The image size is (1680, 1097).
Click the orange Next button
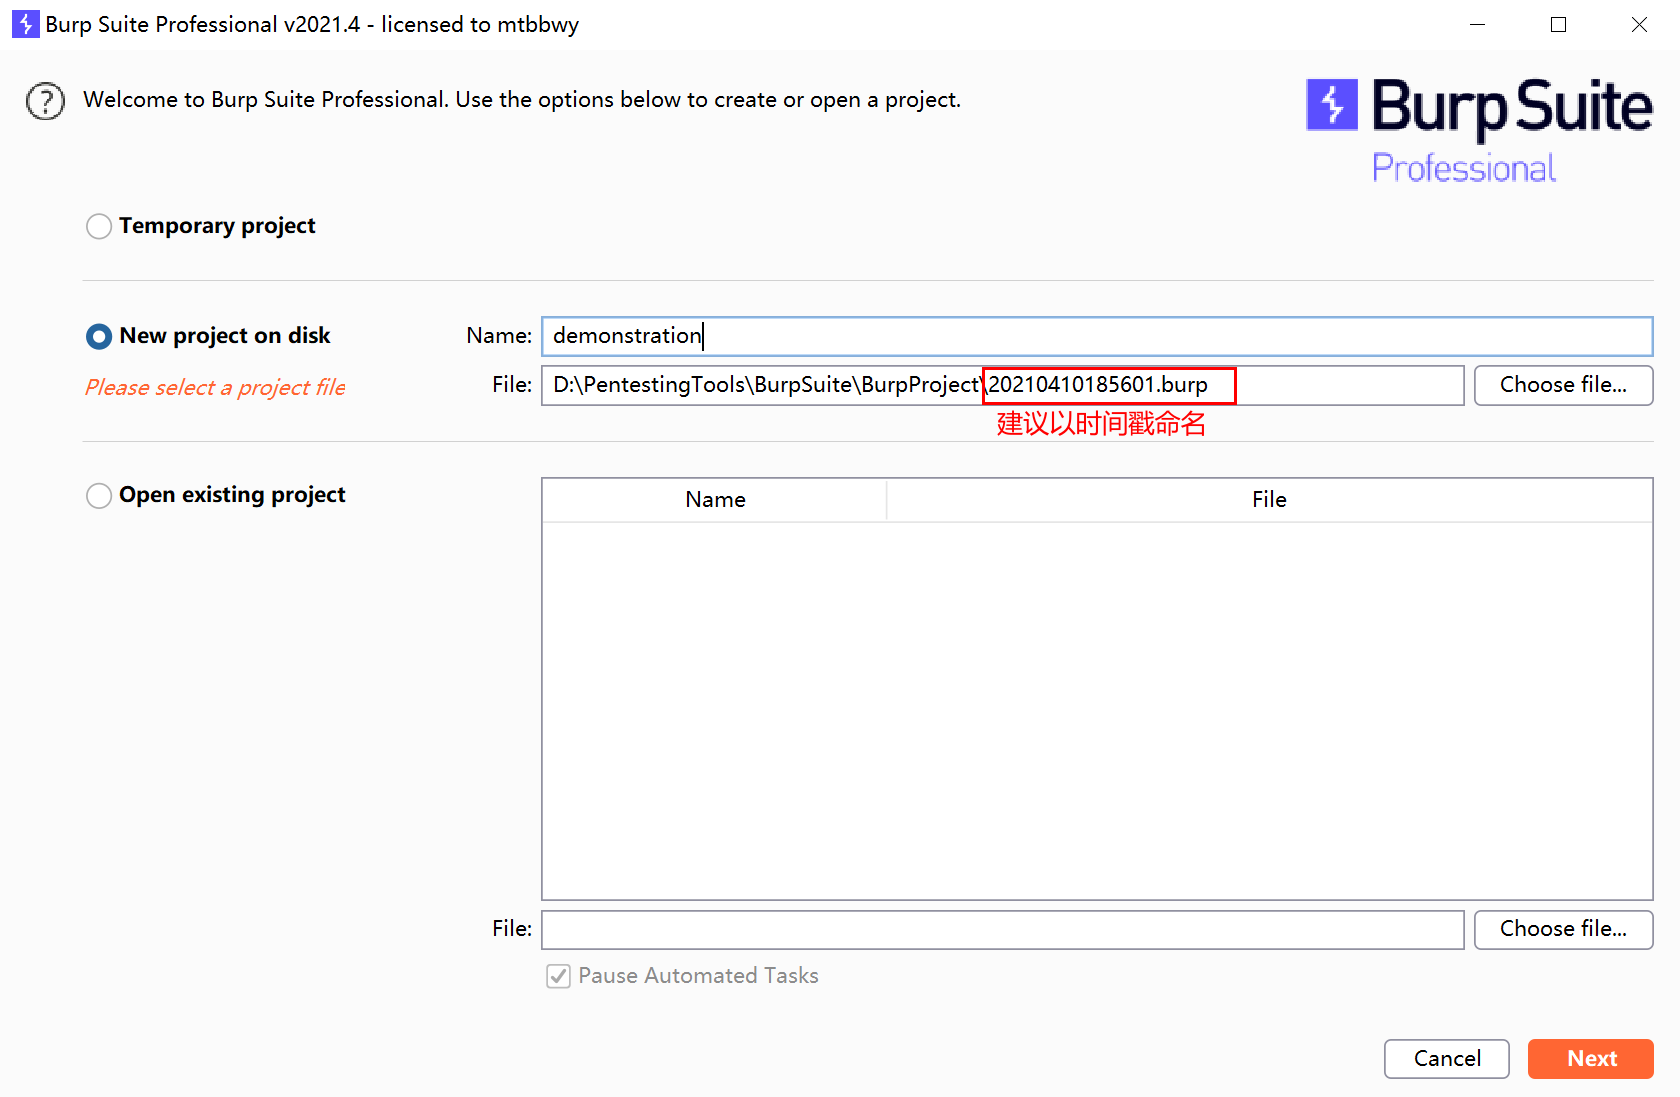[1591, 1059]
